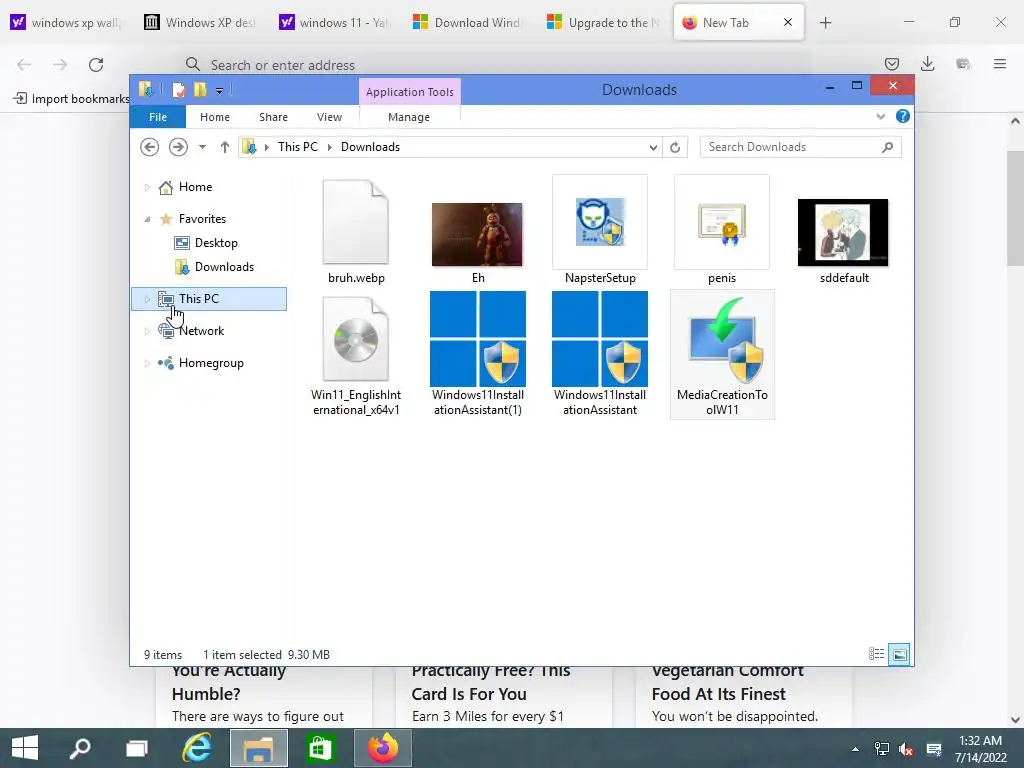Open address bar history dropdown
Image resolution: width=1024 pixels, height=768 pixels.
point(653,148)
